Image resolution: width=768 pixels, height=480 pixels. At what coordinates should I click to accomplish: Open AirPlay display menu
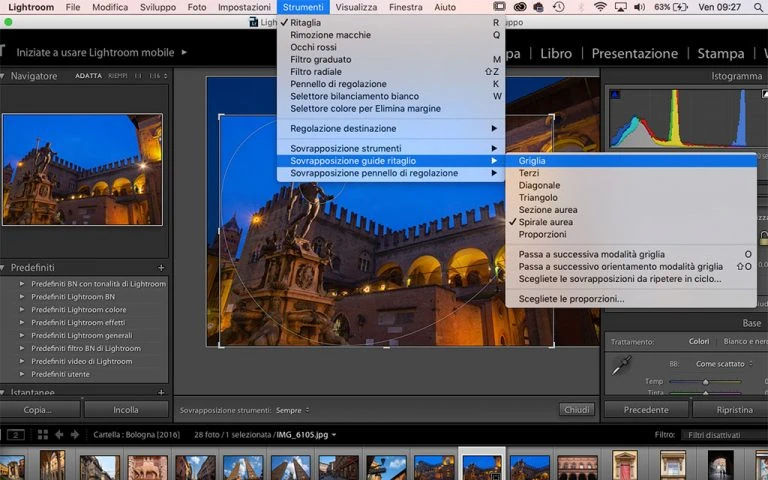pos(621,7)
